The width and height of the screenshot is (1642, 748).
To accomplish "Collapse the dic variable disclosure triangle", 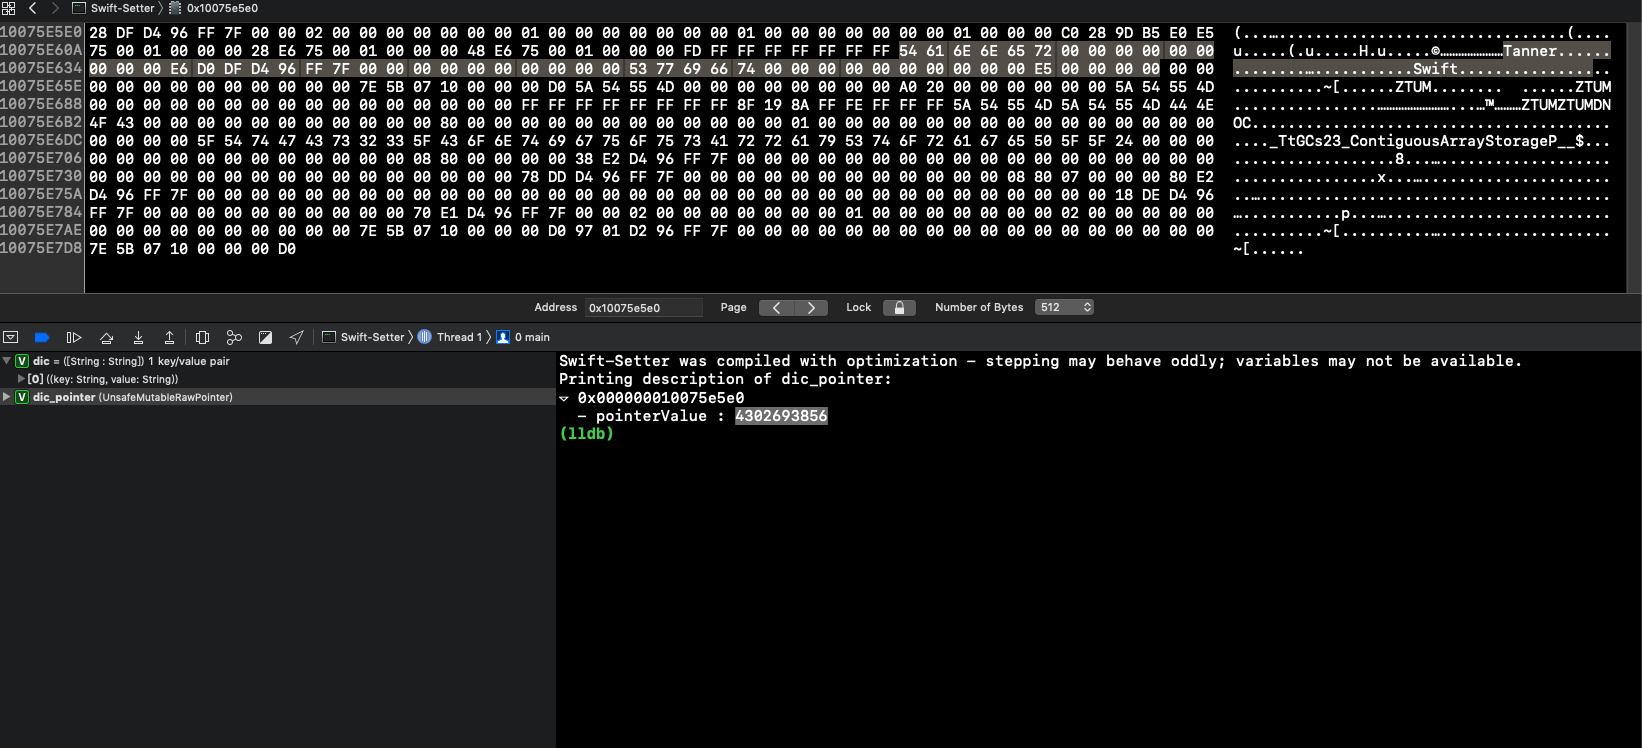I will tap(7, 361).
